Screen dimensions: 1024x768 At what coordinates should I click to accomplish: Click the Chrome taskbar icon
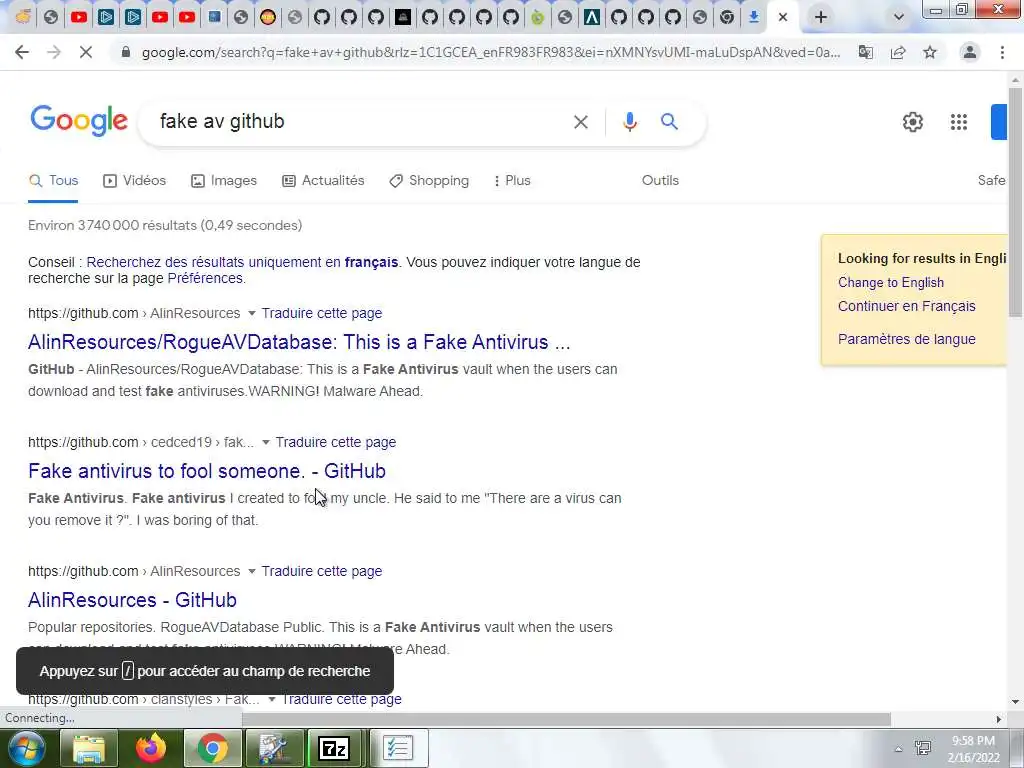(213, 748)
